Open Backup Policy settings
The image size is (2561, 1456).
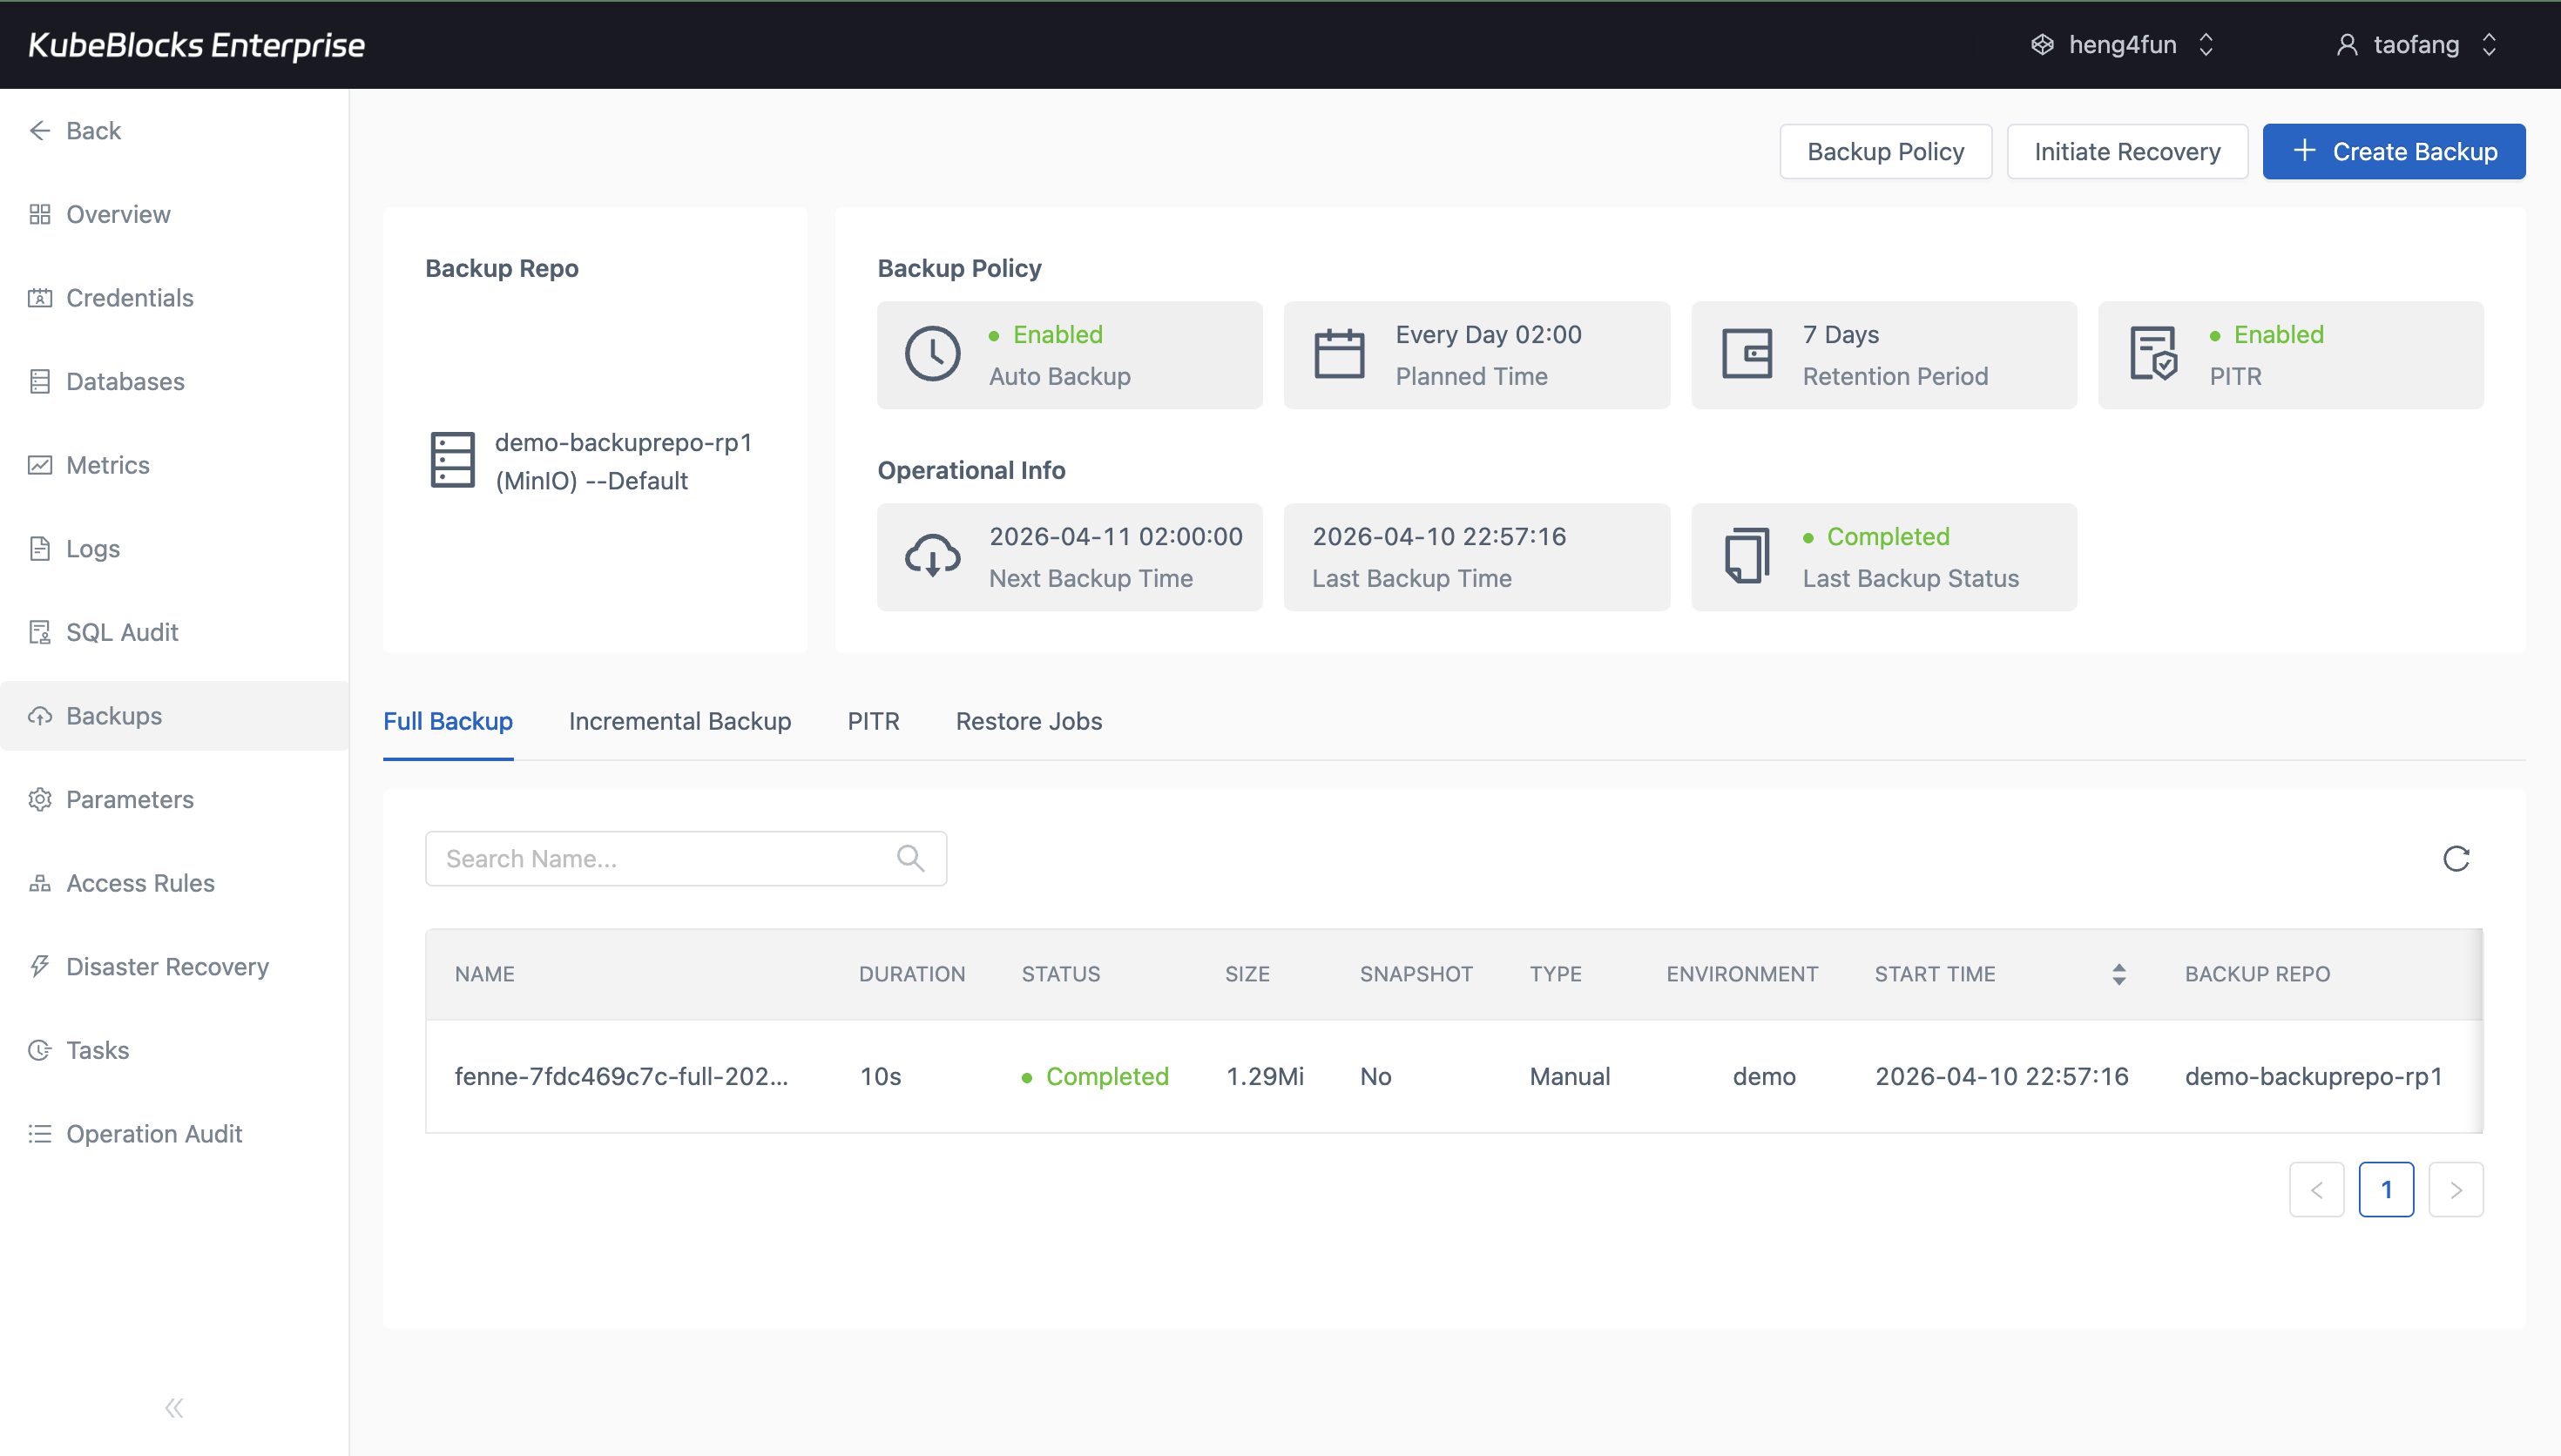click(x=1885, y=151)
